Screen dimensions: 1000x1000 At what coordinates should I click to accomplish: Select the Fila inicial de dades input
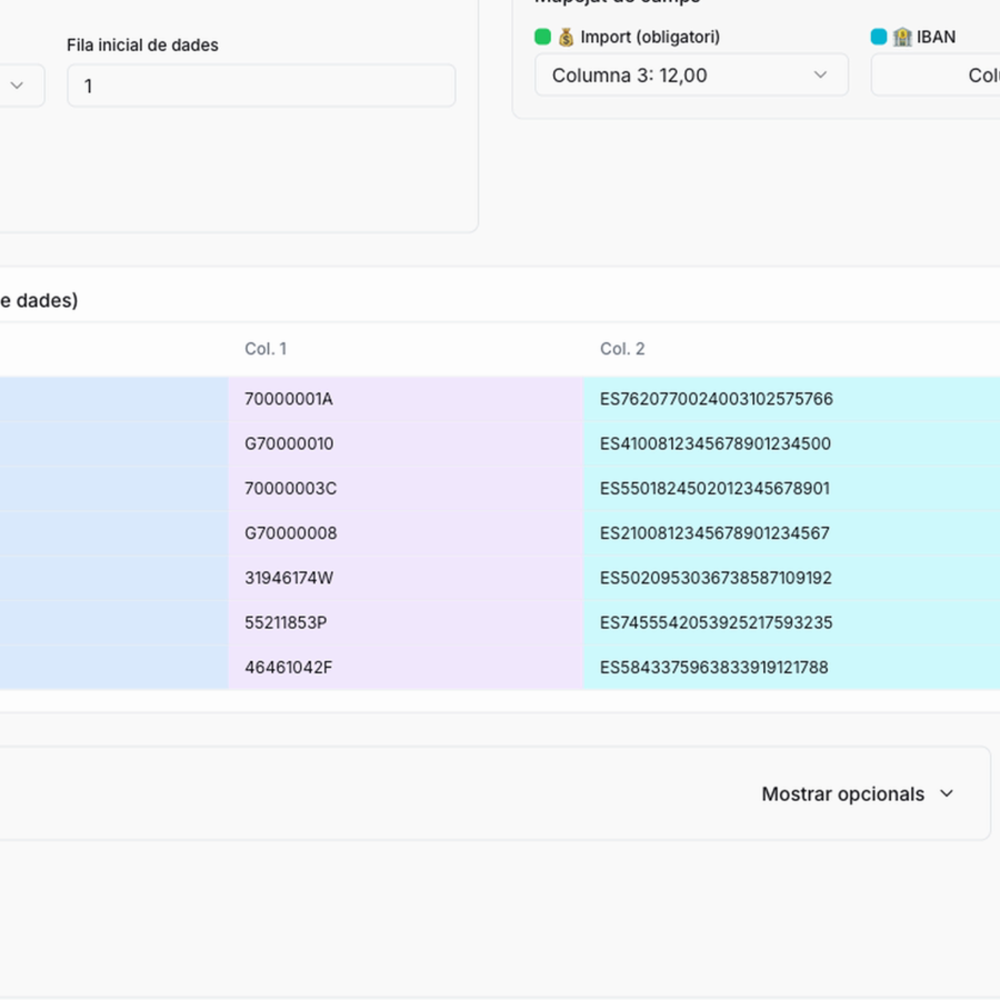pos(260,86)
